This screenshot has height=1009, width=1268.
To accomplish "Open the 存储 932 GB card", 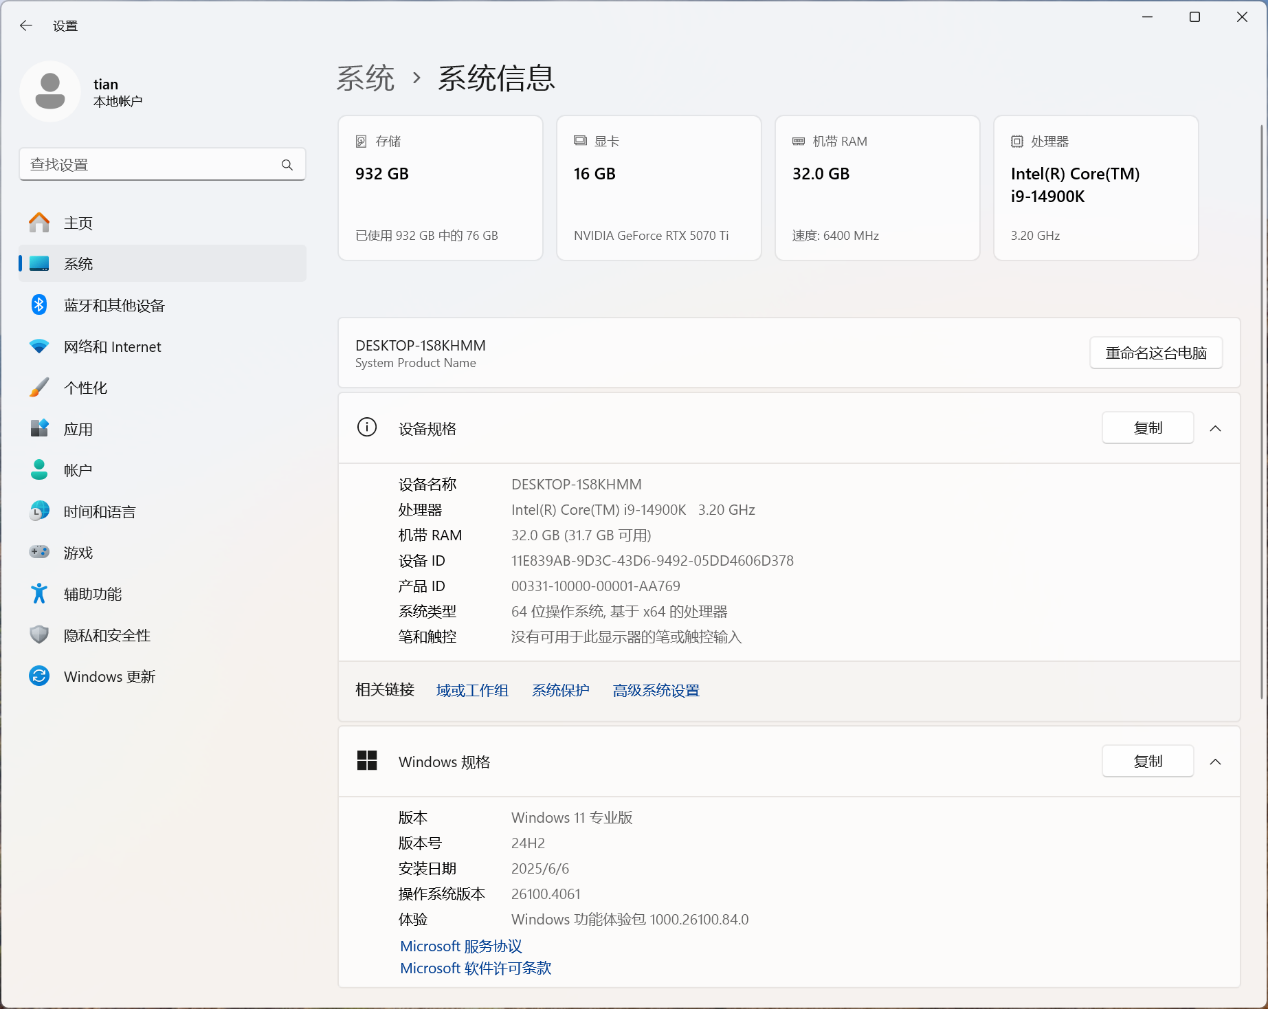I will click(440, 188).
